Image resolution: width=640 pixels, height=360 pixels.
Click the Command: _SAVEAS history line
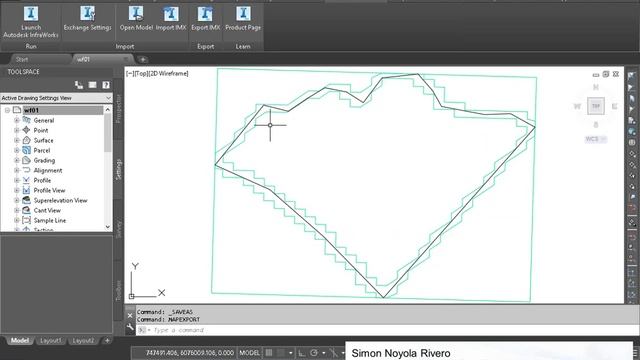pyautogui.click(x=164, y=312)
